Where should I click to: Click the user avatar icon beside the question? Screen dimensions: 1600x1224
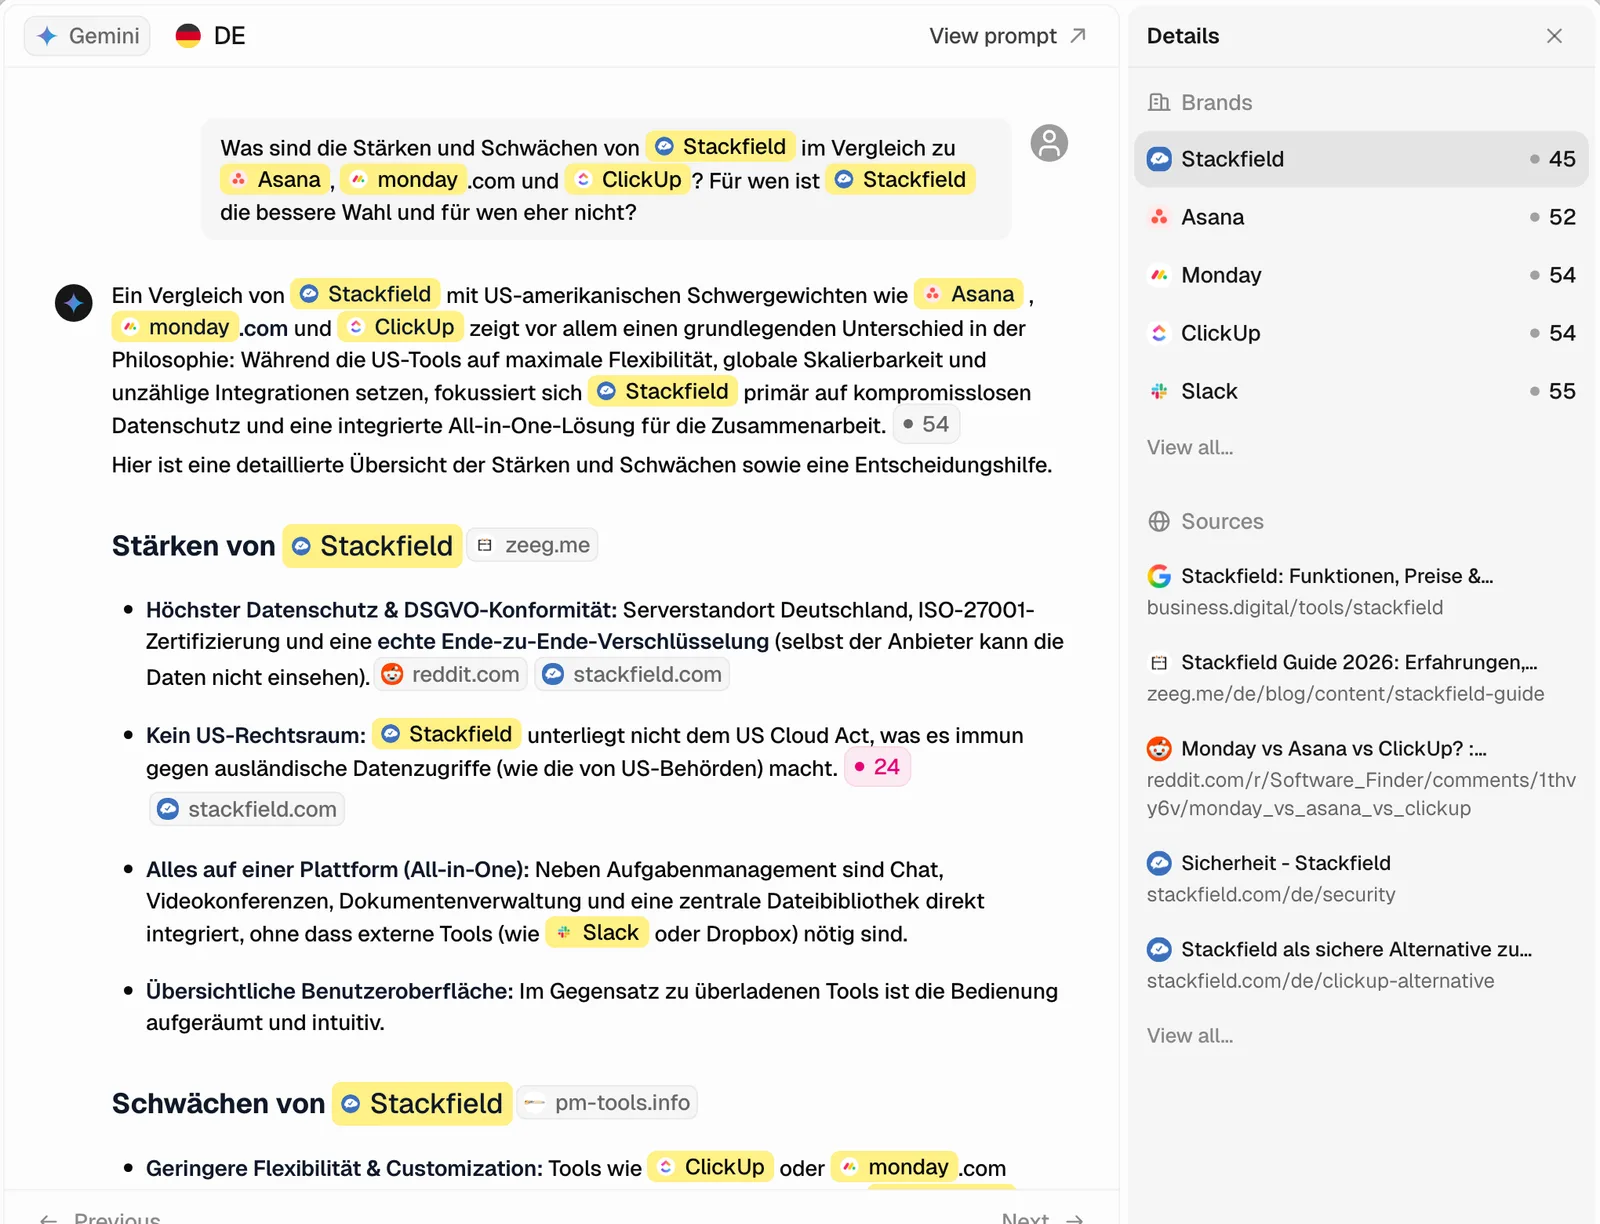(x=1049, y=143)
